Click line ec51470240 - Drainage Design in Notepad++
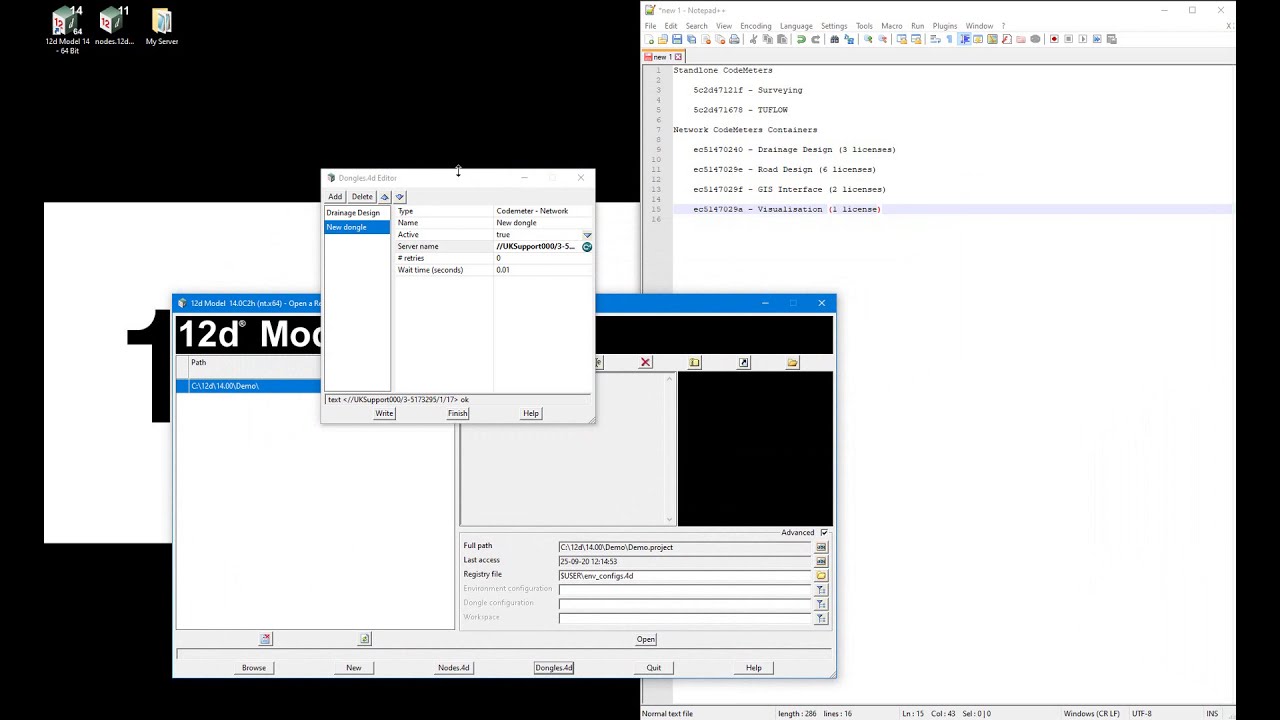The height and width of the screenshot is (720, 1280). pos(794,150)
